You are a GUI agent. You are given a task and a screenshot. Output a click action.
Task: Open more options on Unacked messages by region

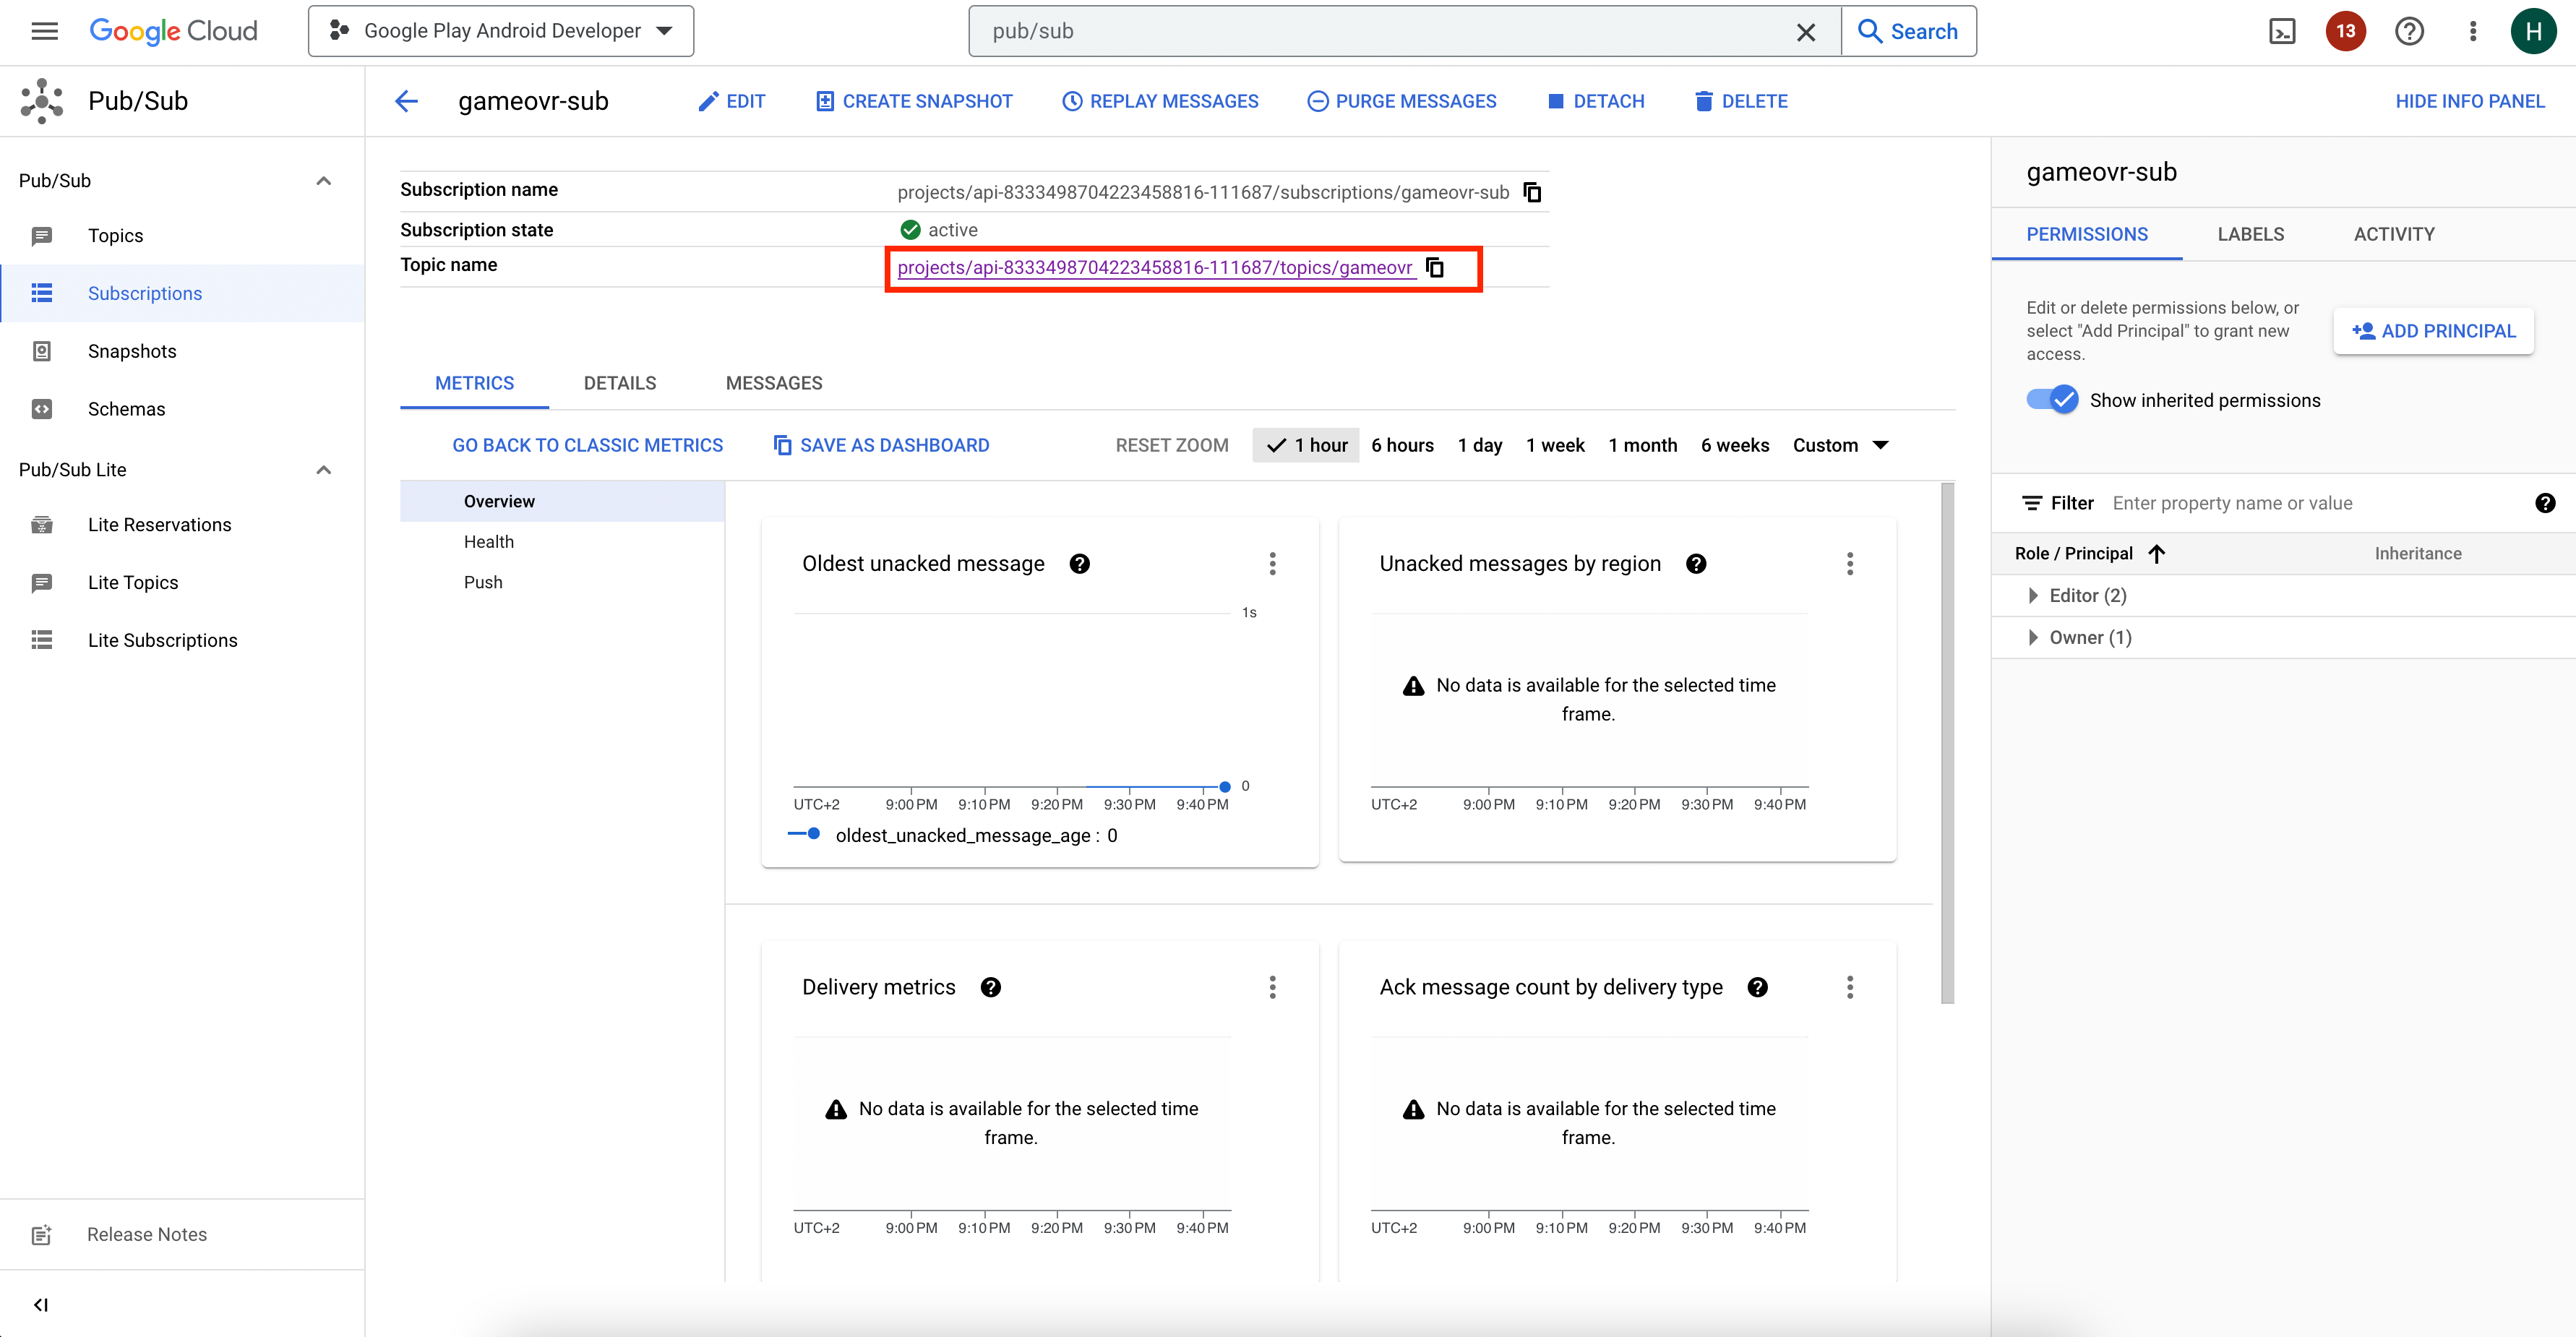point(1850,564)
